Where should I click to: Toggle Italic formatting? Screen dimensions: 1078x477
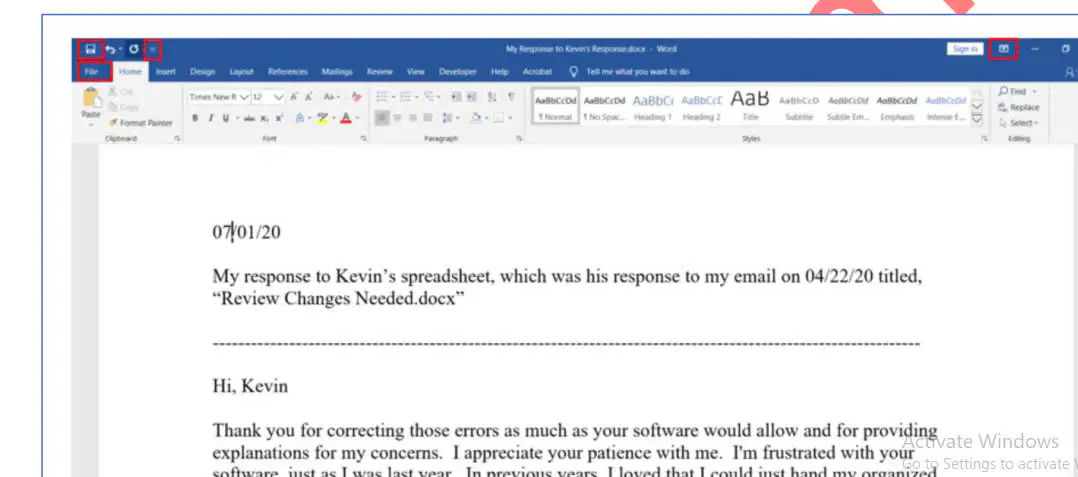coord(210,118)
